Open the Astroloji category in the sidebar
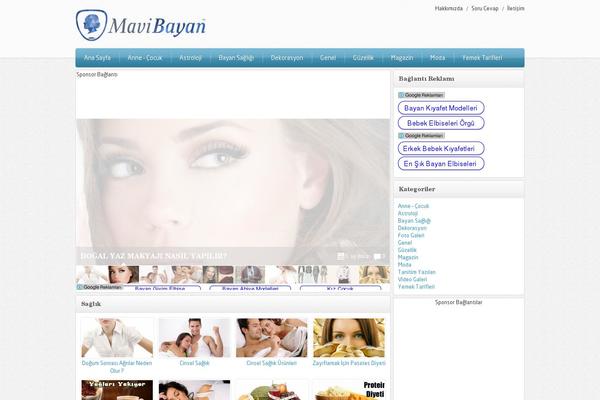This screenshot has width=600, height=400. 408,213
